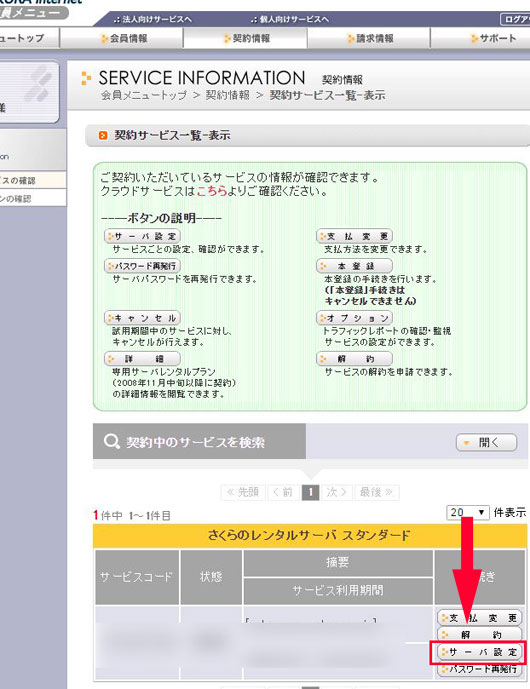The width and height of the screenshot is (530, 689).
Task: Click the magnifier icon beside 契約中のサービスを検索
Action: point(111,441)
